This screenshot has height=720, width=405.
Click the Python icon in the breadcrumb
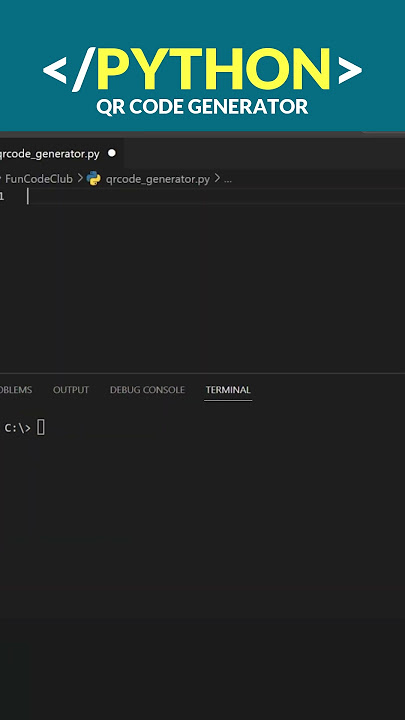click(x=93, y=179)
